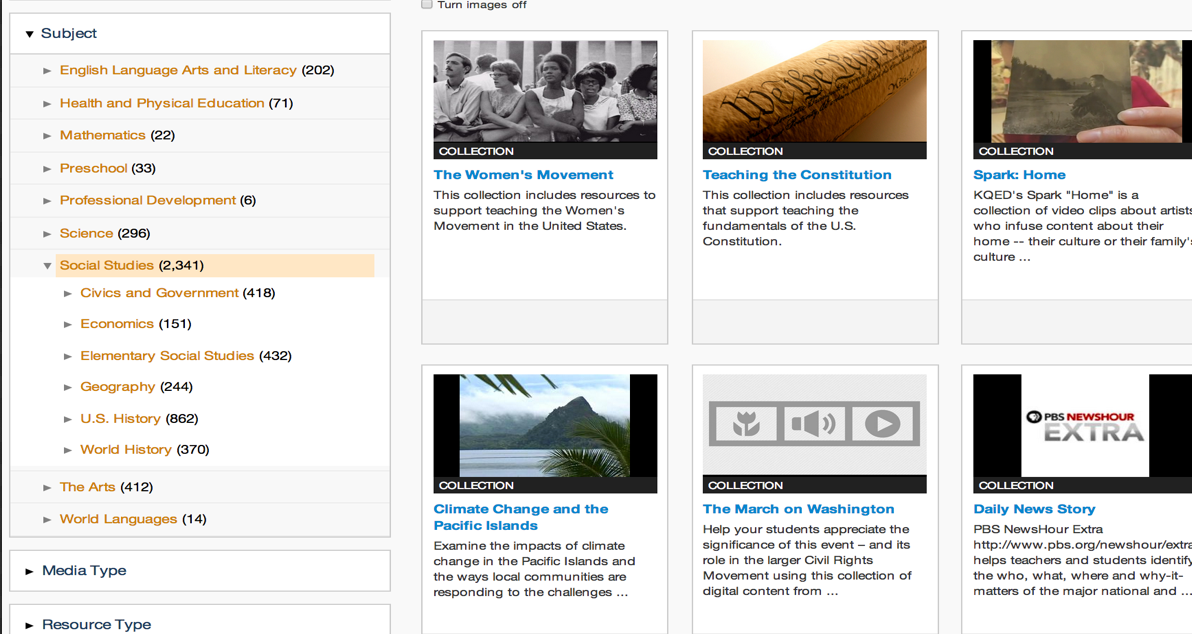This screenshot has width=1192, height=634.
Task: Click the speaker audio icon in the placeholder tile
Action: tap(814, 424)
